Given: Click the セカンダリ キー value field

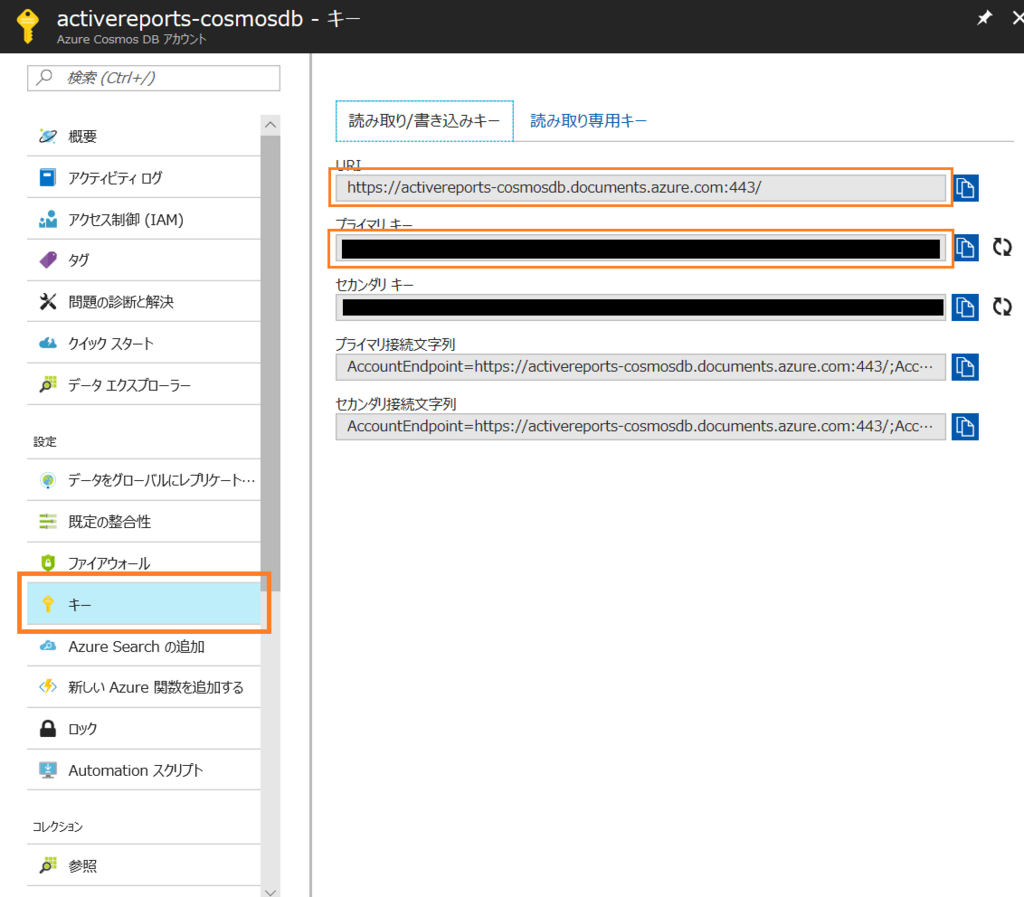Looking at the screenshot, I should coord(641,307).
